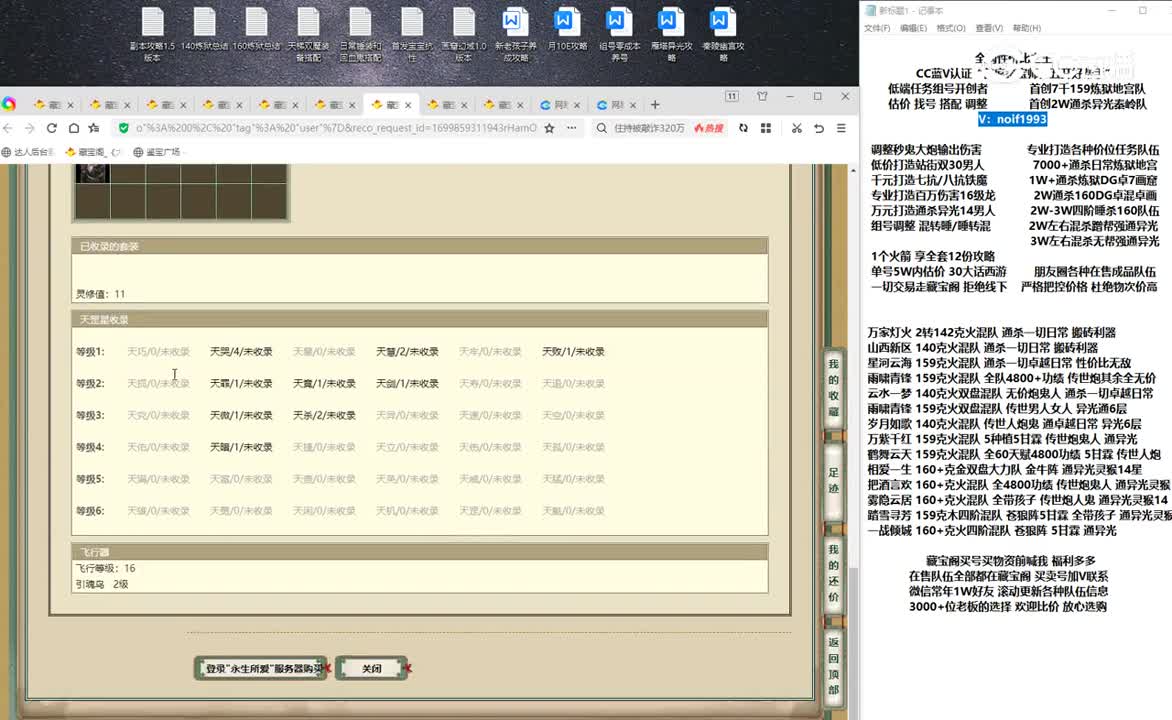
Task: Click the inventory item in first grid cell
Action: (93, 173)
